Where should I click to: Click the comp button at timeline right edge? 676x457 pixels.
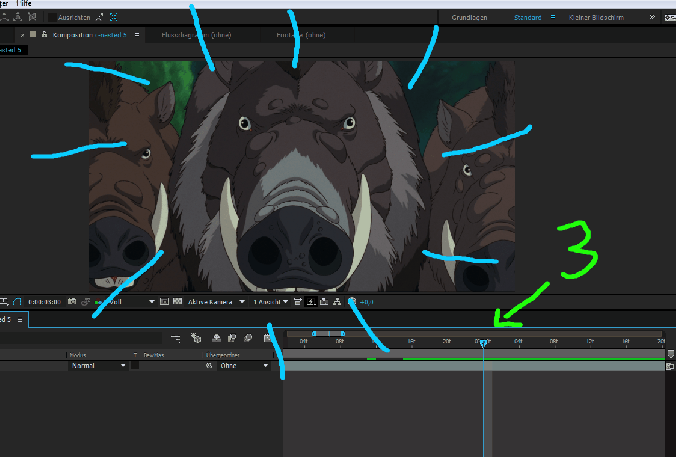tap(670, 366)
